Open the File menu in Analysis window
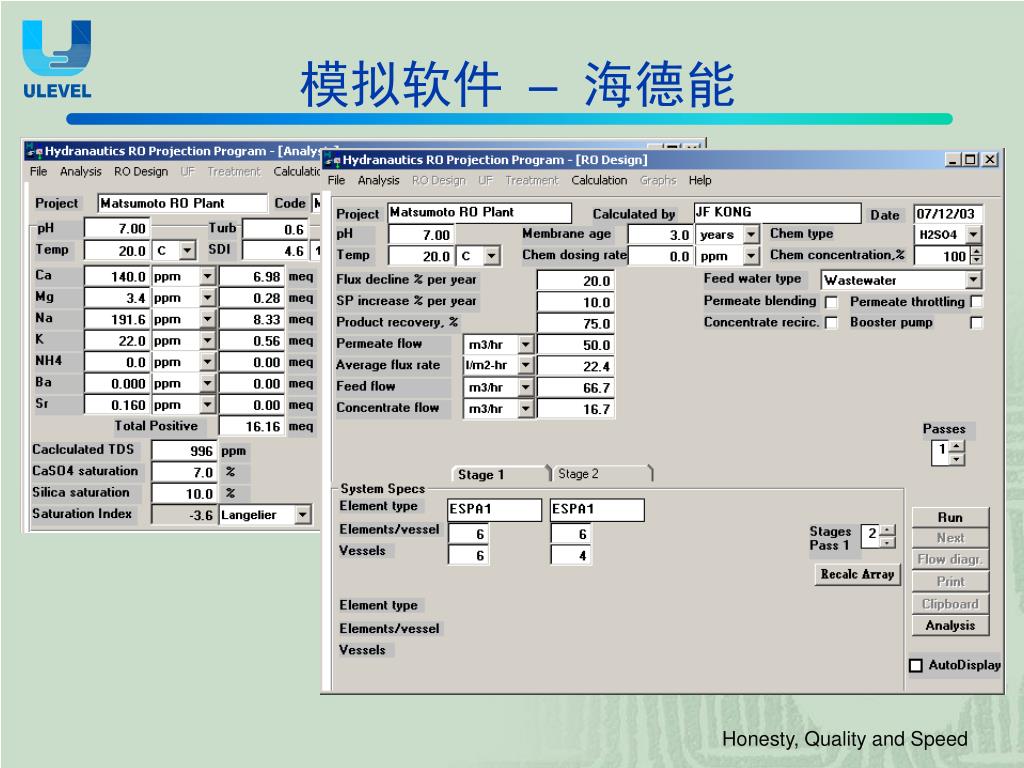 pyautogui.click(x=39, y=171)
